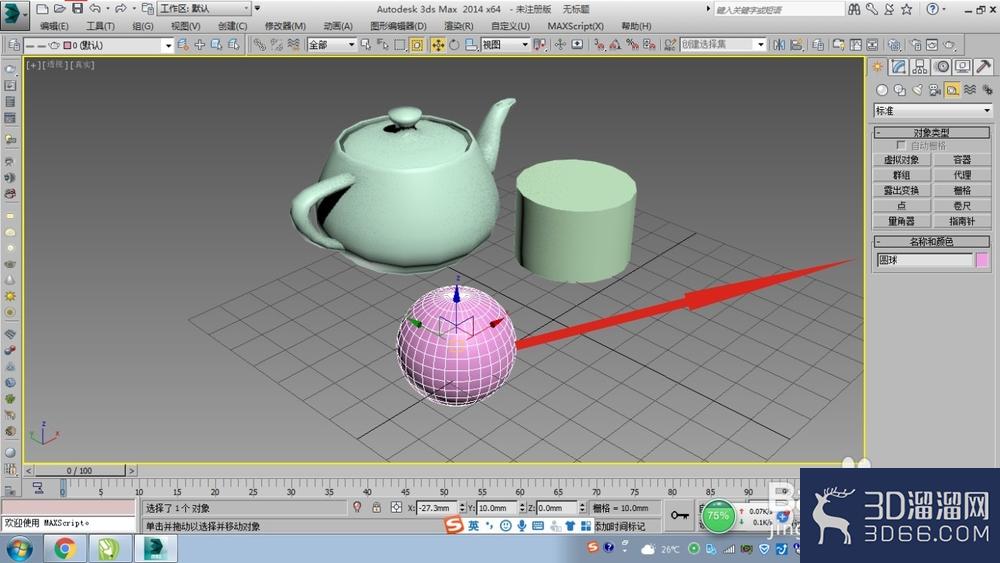Open the 视图 reference coordinate dropdown
This screenshot has width=1000, height=563.
tap(505, 45)
